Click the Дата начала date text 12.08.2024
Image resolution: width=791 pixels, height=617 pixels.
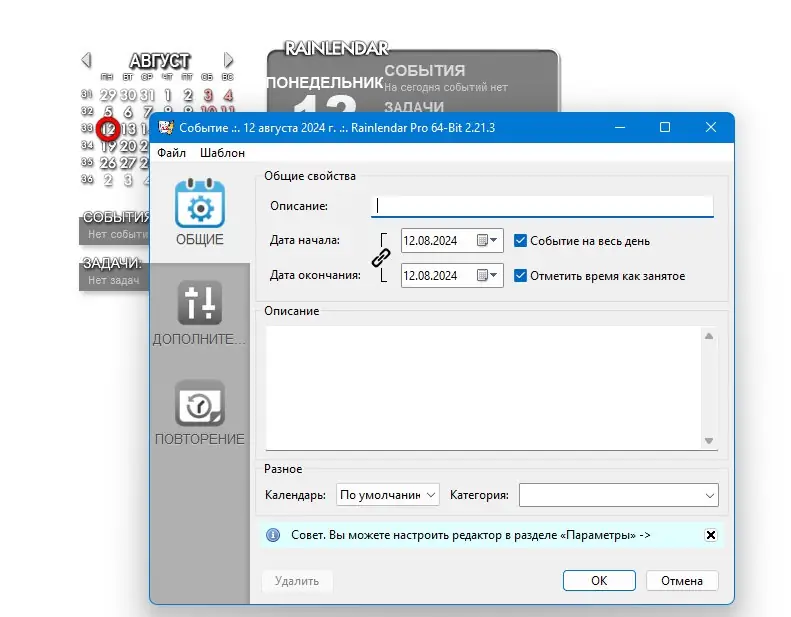click(x=430, y=241)
